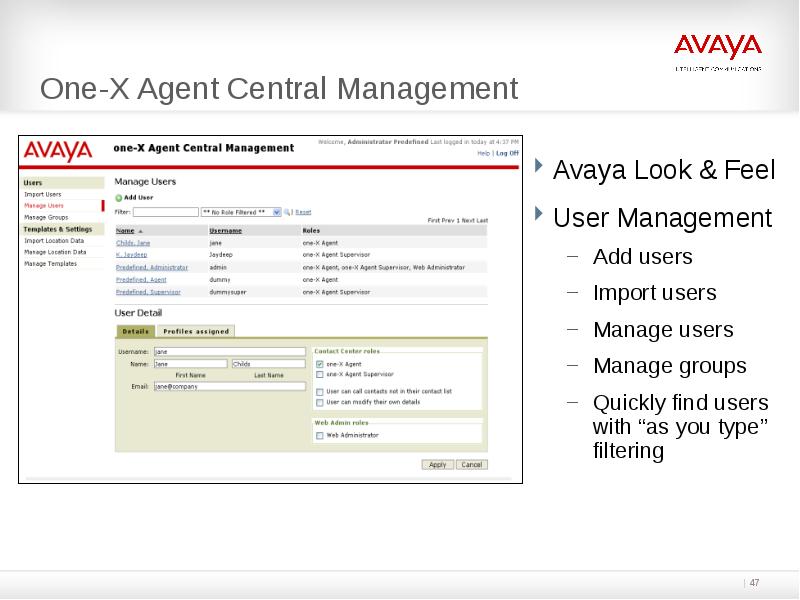The width and height of the screenshot is (800, 600).
Task: Enable the one-X Agent Supervisor checkbox
Action: 319,374
